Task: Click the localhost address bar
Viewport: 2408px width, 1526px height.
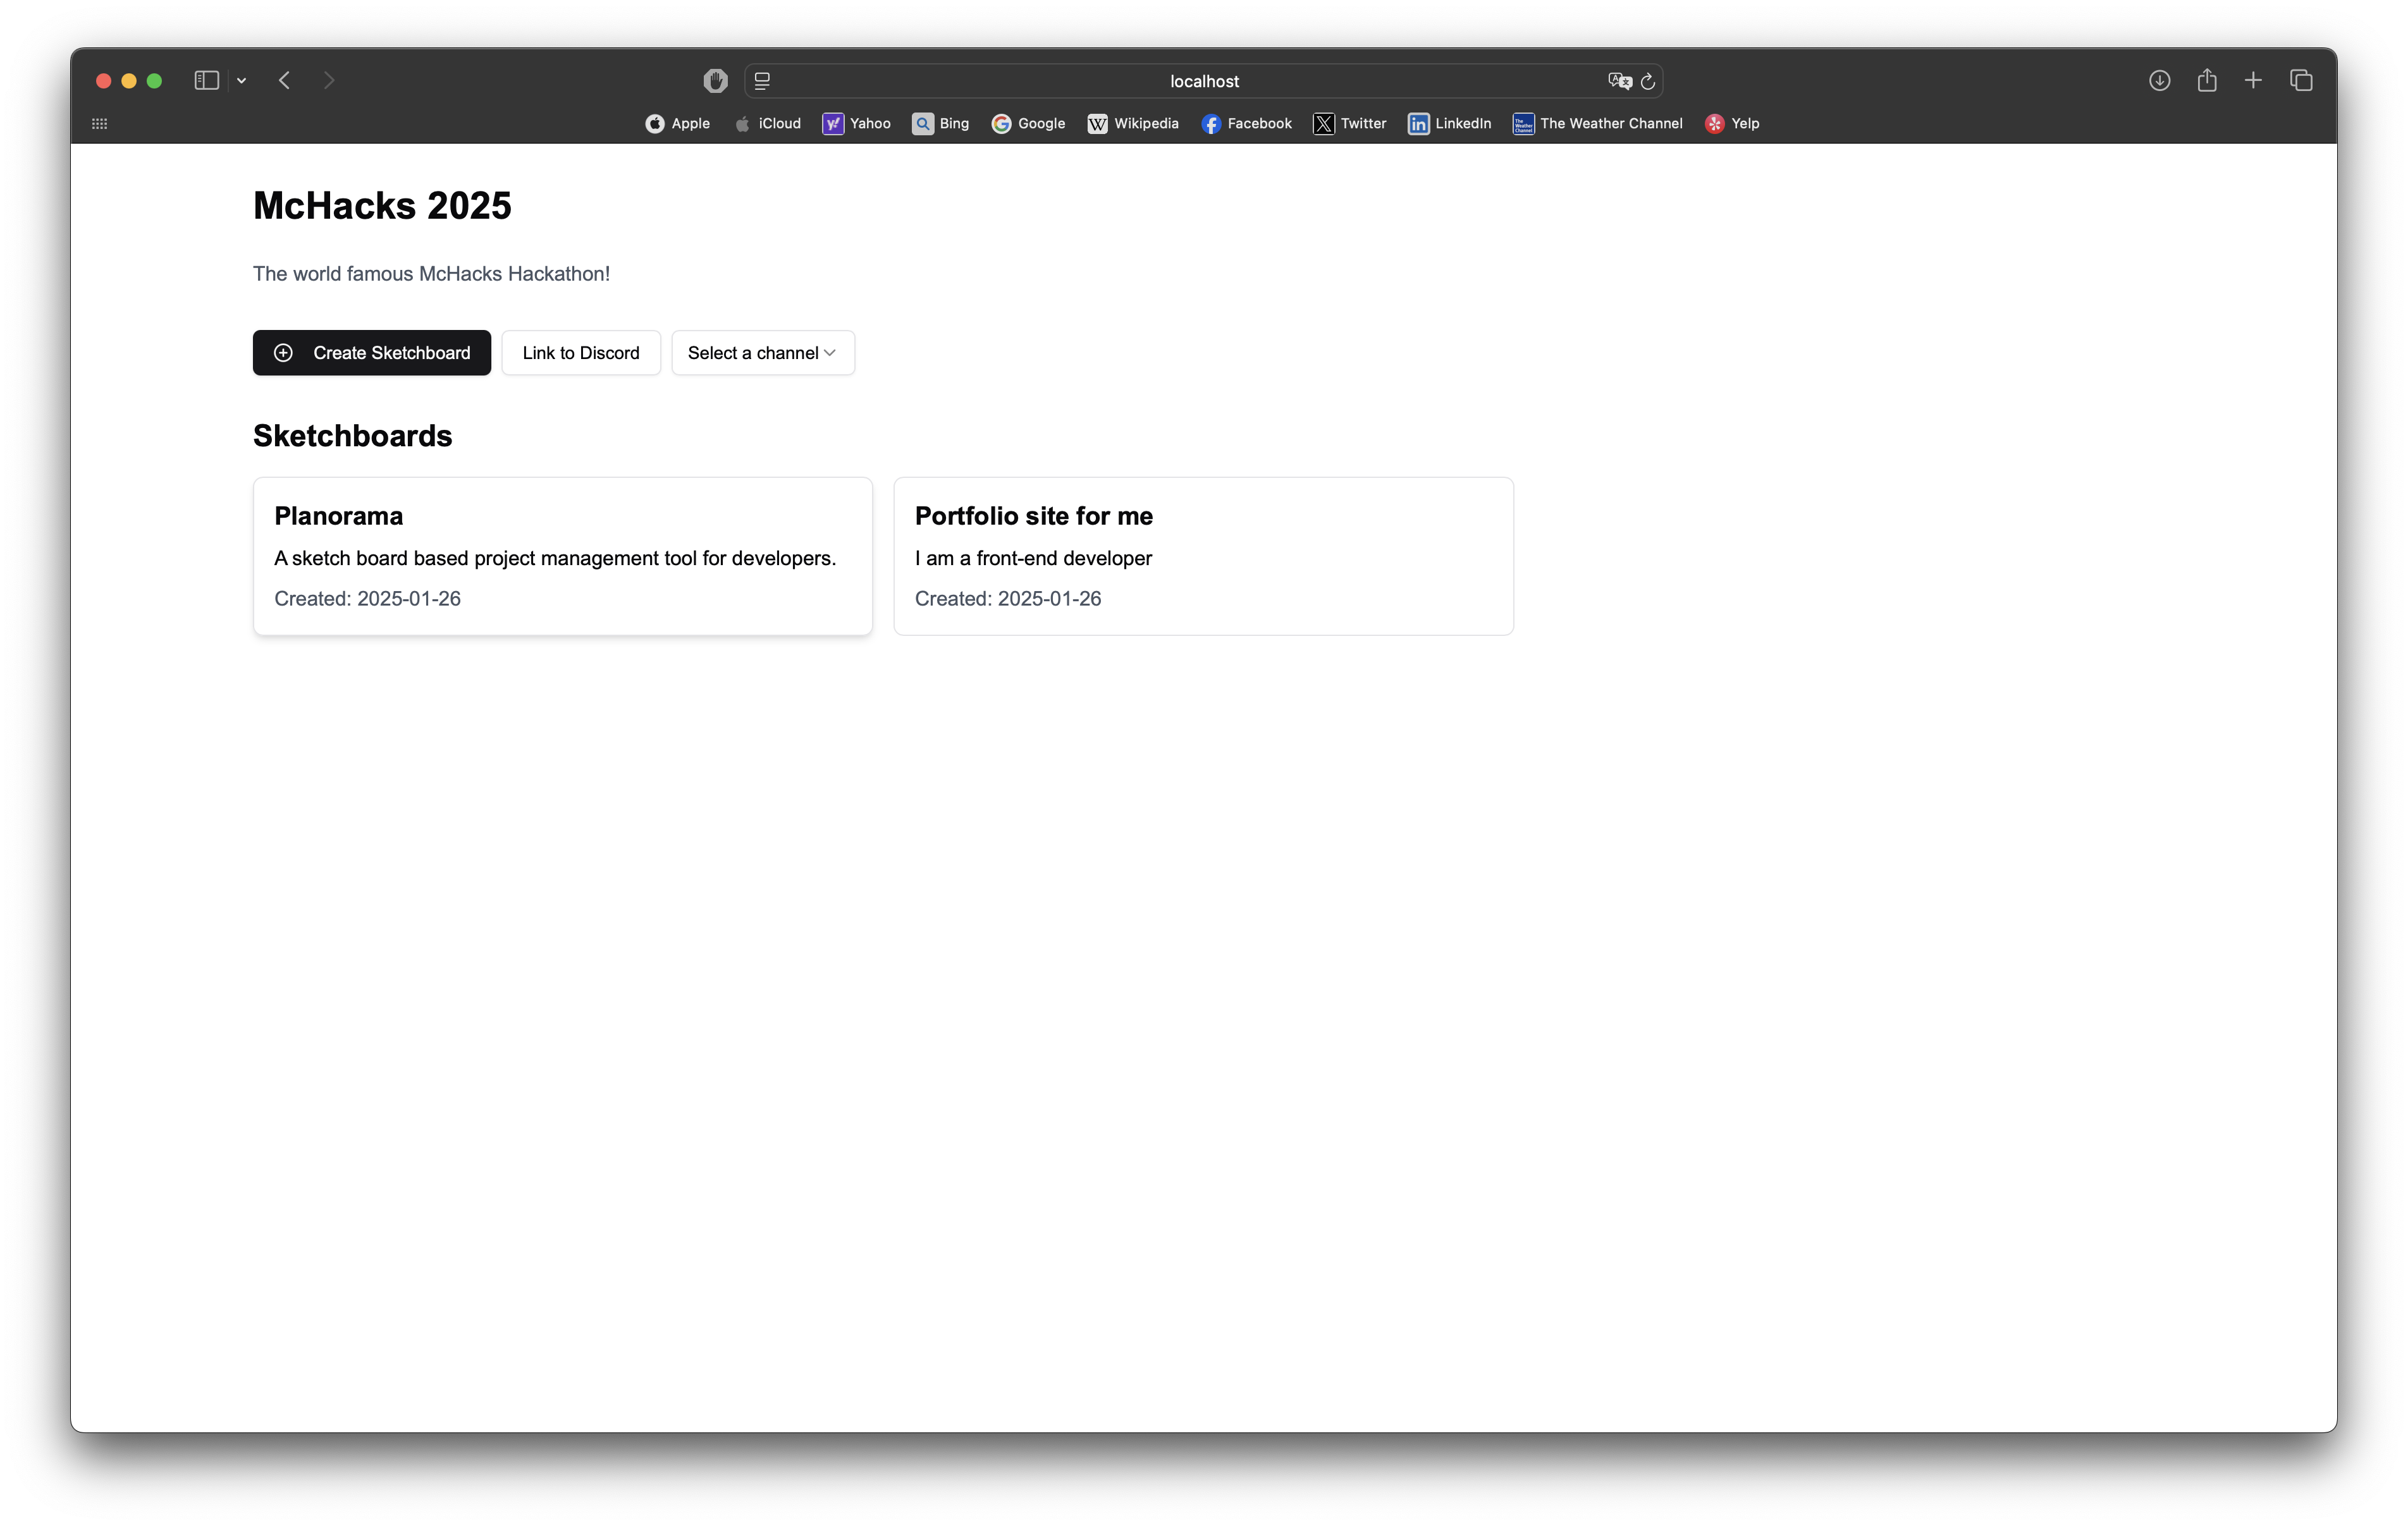Action: [1203, 81]
